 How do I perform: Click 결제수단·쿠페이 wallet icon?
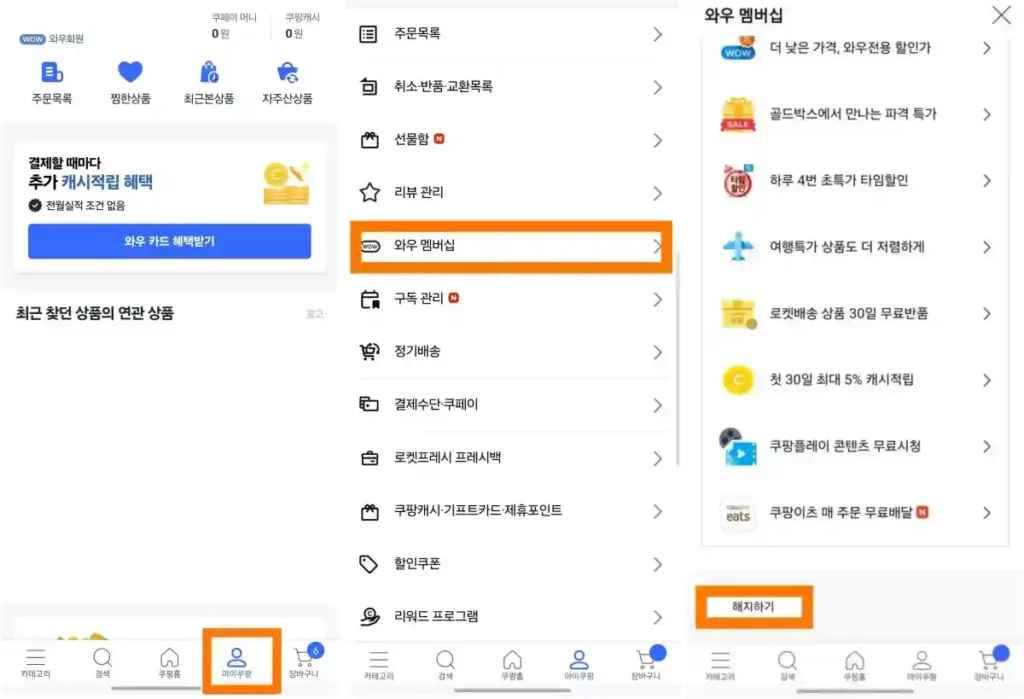[x=369, y=404]
